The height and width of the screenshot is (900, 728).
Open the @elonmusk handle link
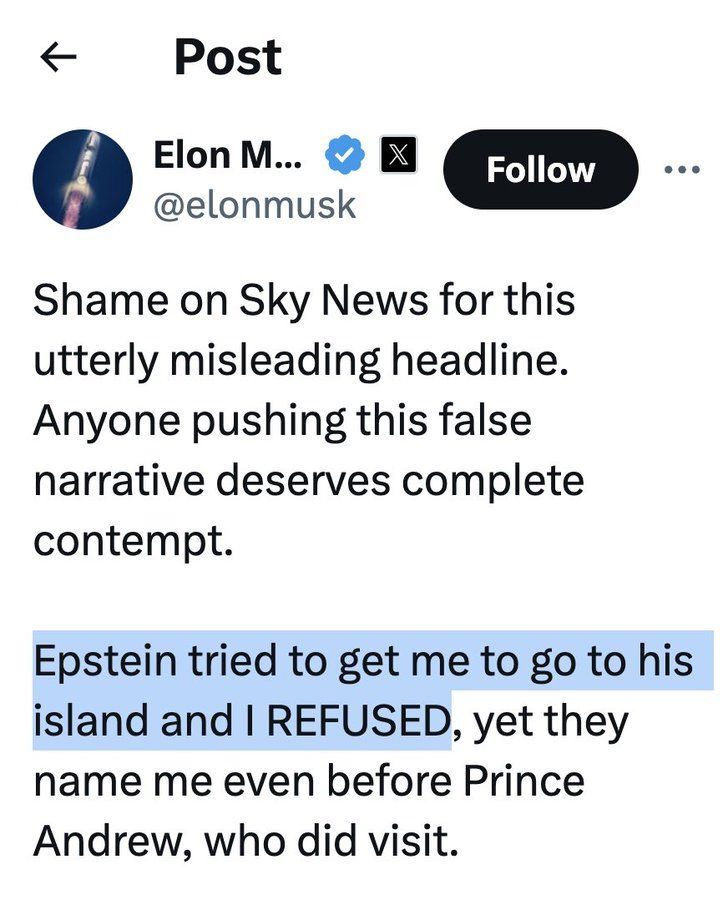(x=255, y=204)
